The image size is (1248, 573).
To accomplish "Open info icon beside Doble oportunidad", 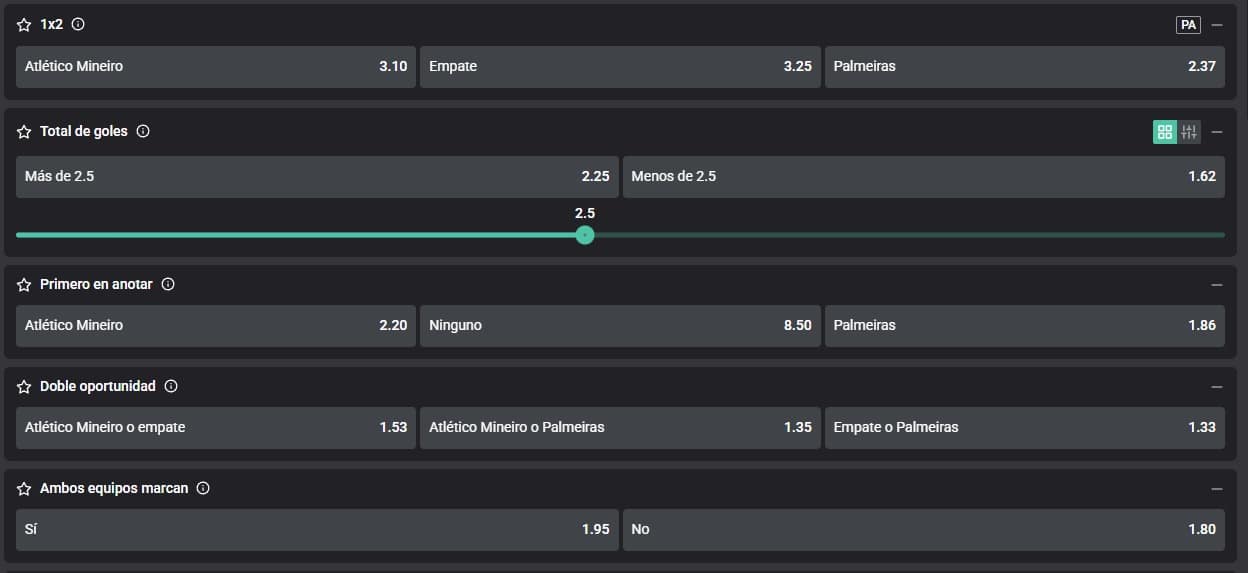I will 171,386.
